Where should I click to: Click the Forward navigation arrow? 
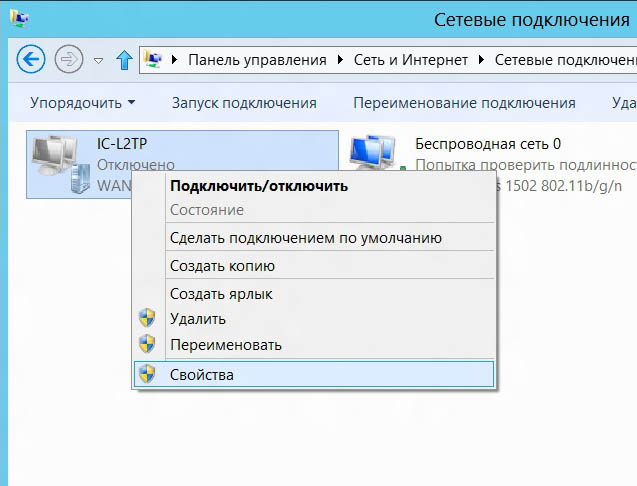pyautogui.click(x=69, y=59)
